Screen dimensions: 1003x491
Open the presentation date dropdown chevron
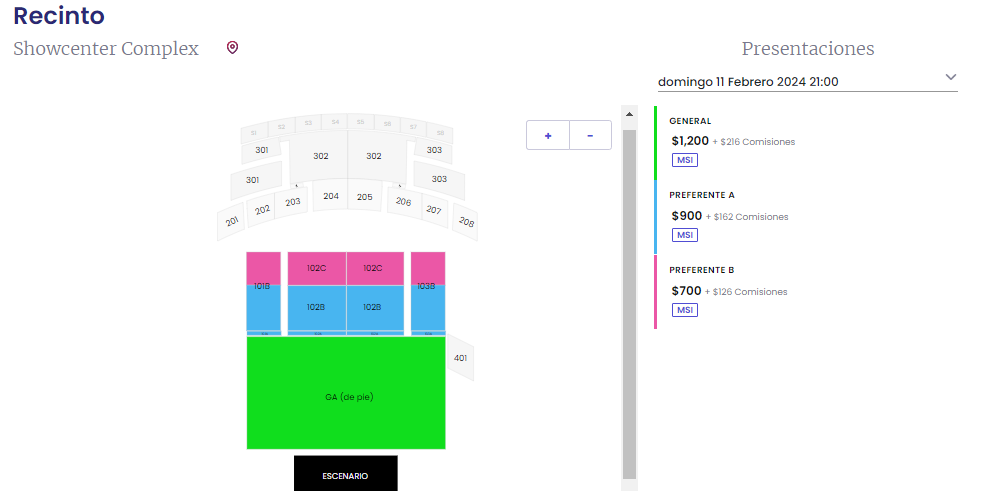pyautogui.click(x=951, y=77)
